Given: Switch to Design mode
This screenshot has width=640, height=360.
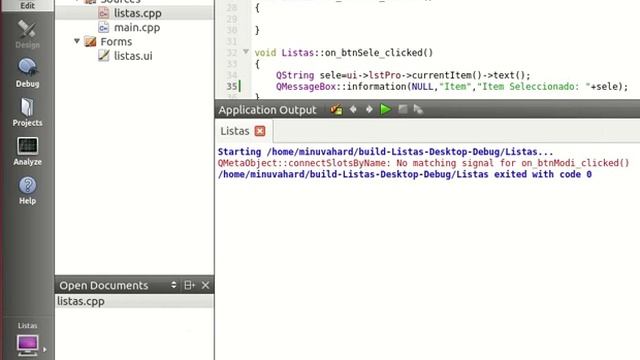Looking at the screenshot, I should 27,34.
